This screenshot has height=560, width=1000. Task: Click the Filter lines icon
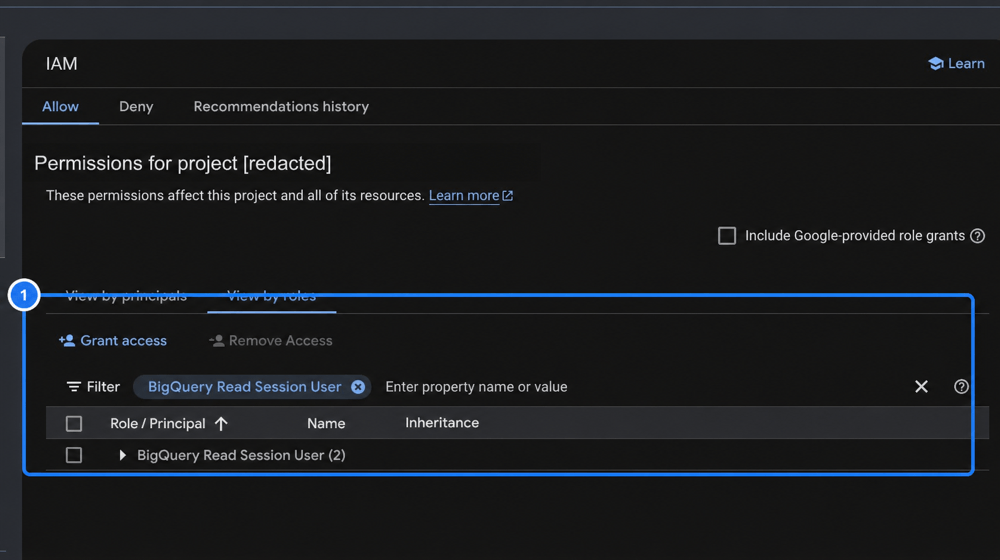coord(74,387)
